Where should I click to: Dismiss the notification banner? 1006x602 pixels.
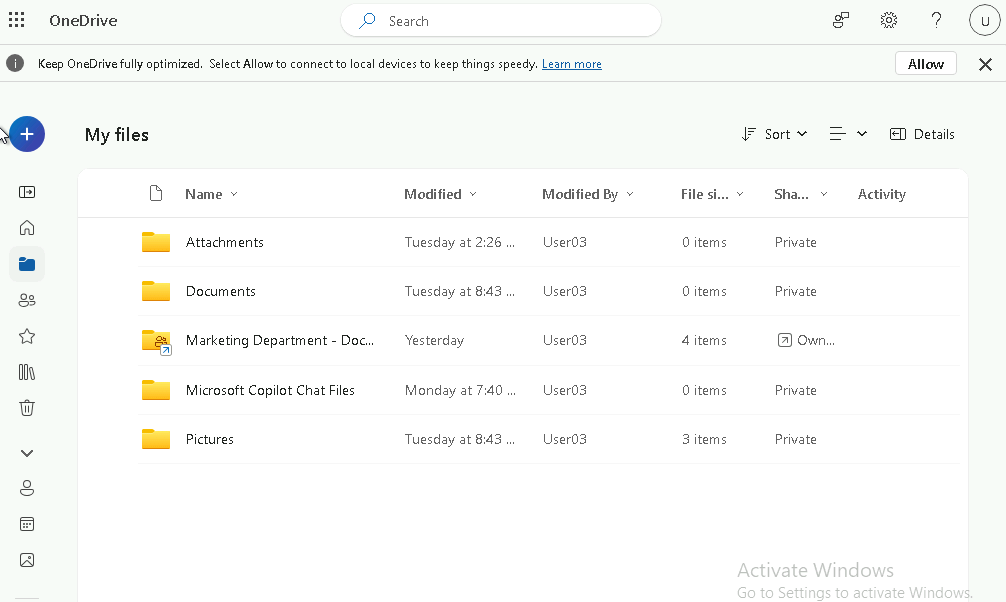tap(985, 64)
